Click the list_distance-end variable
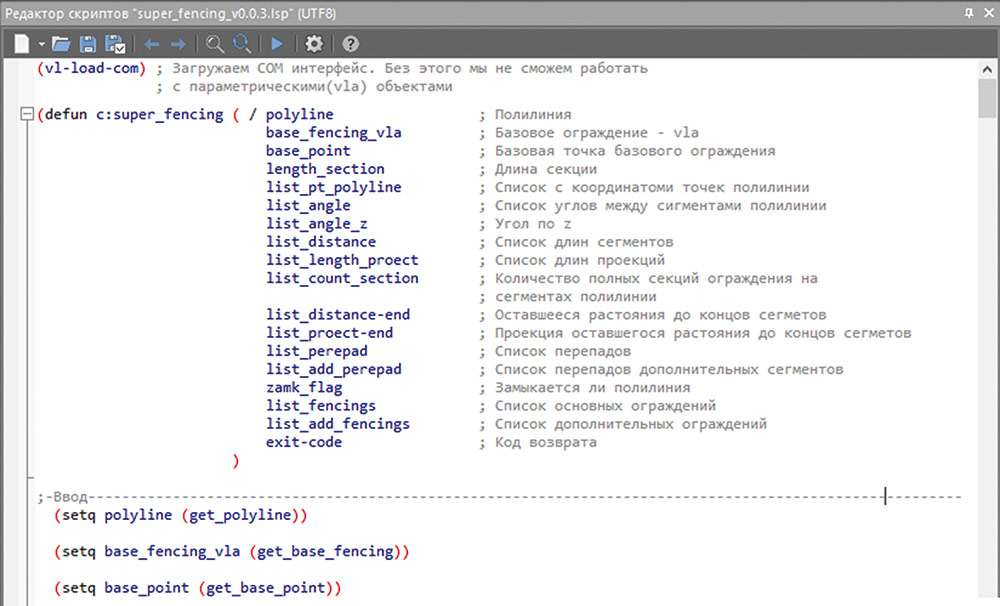Viewport: 1000px width, 606px height. coord(338,314)
